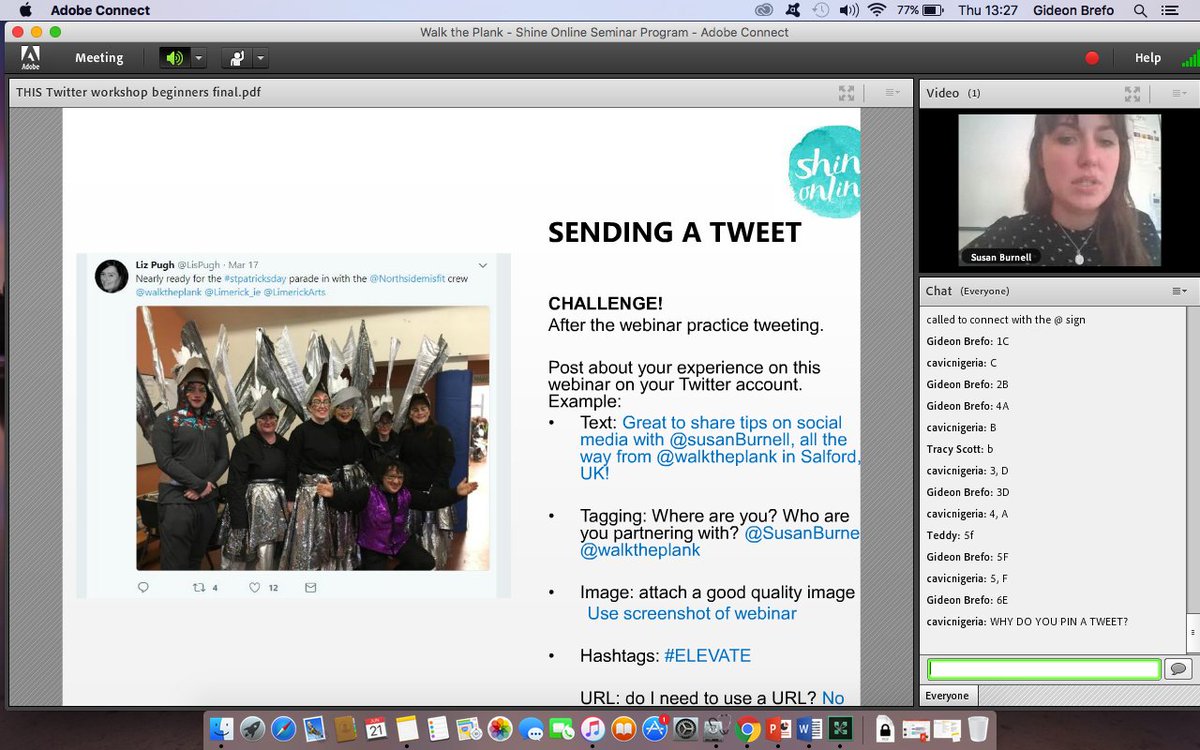
Task: Open Finder from the Dock
Action: point(223,728)
